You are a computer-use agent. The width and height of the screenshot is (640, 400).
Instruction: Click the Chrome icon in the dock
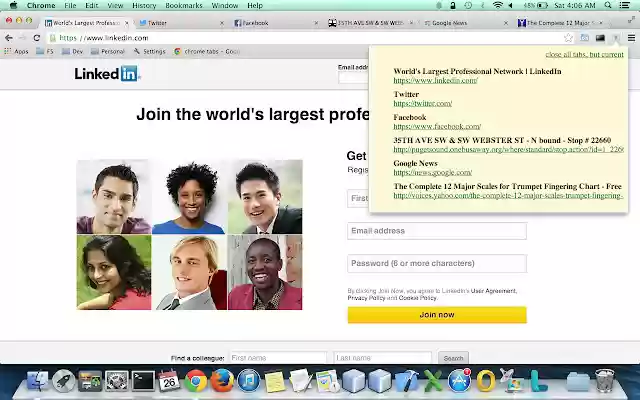[x=196, y=380]
